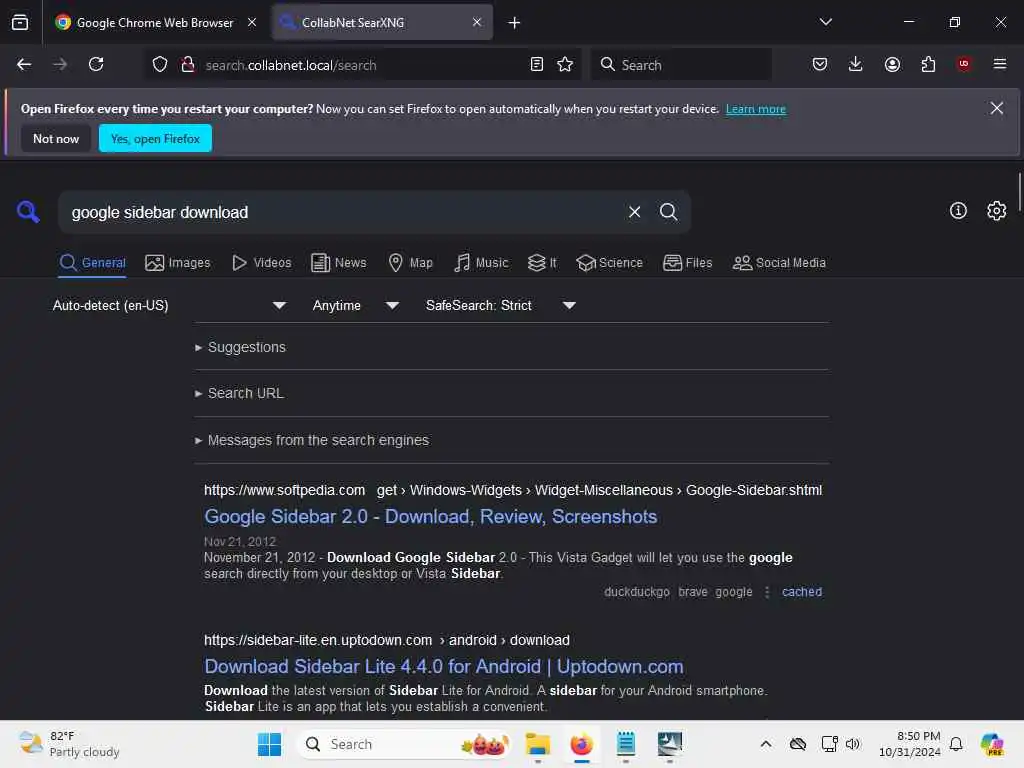Image resolution: width=1024 pixels, height=768 pixels.
Task: Dismiss the Firefox startup notification bar
Action: click(996, 108)
